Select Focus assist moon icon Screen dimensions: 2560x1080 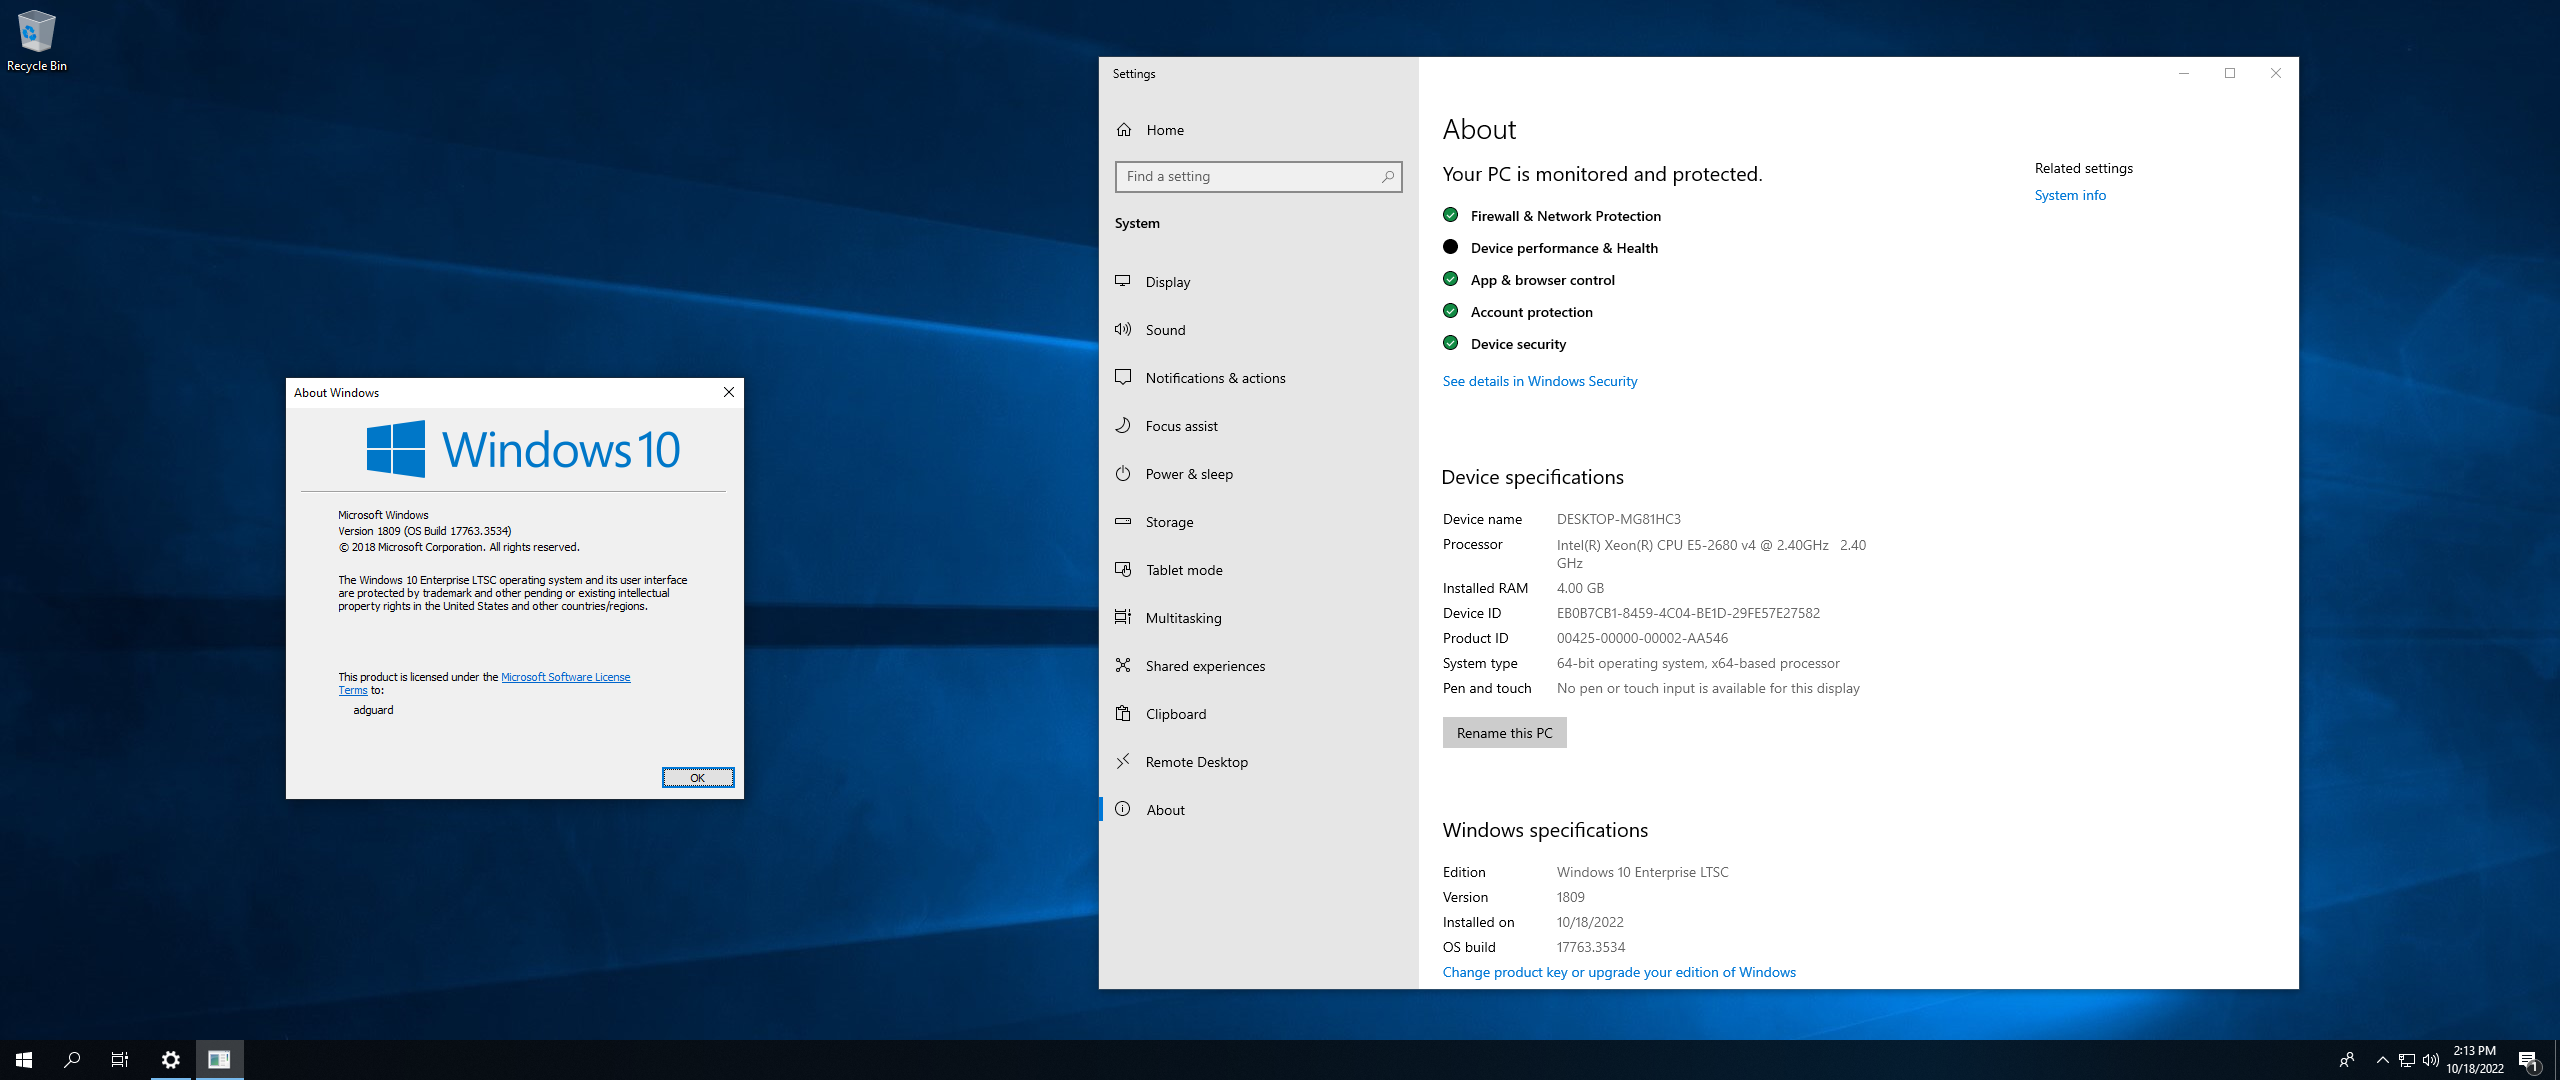[x=1123, y=426]
